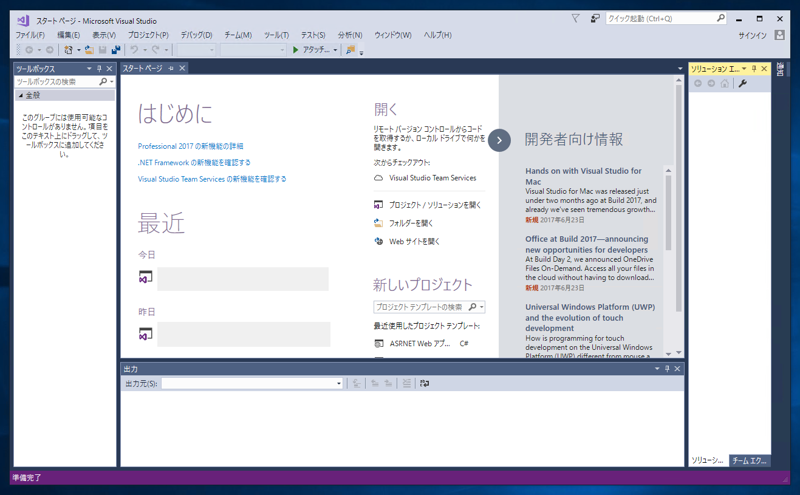Click the Navigate Backward toolbar icon
This screenshot has height=495, width=800.
point(29,50)
